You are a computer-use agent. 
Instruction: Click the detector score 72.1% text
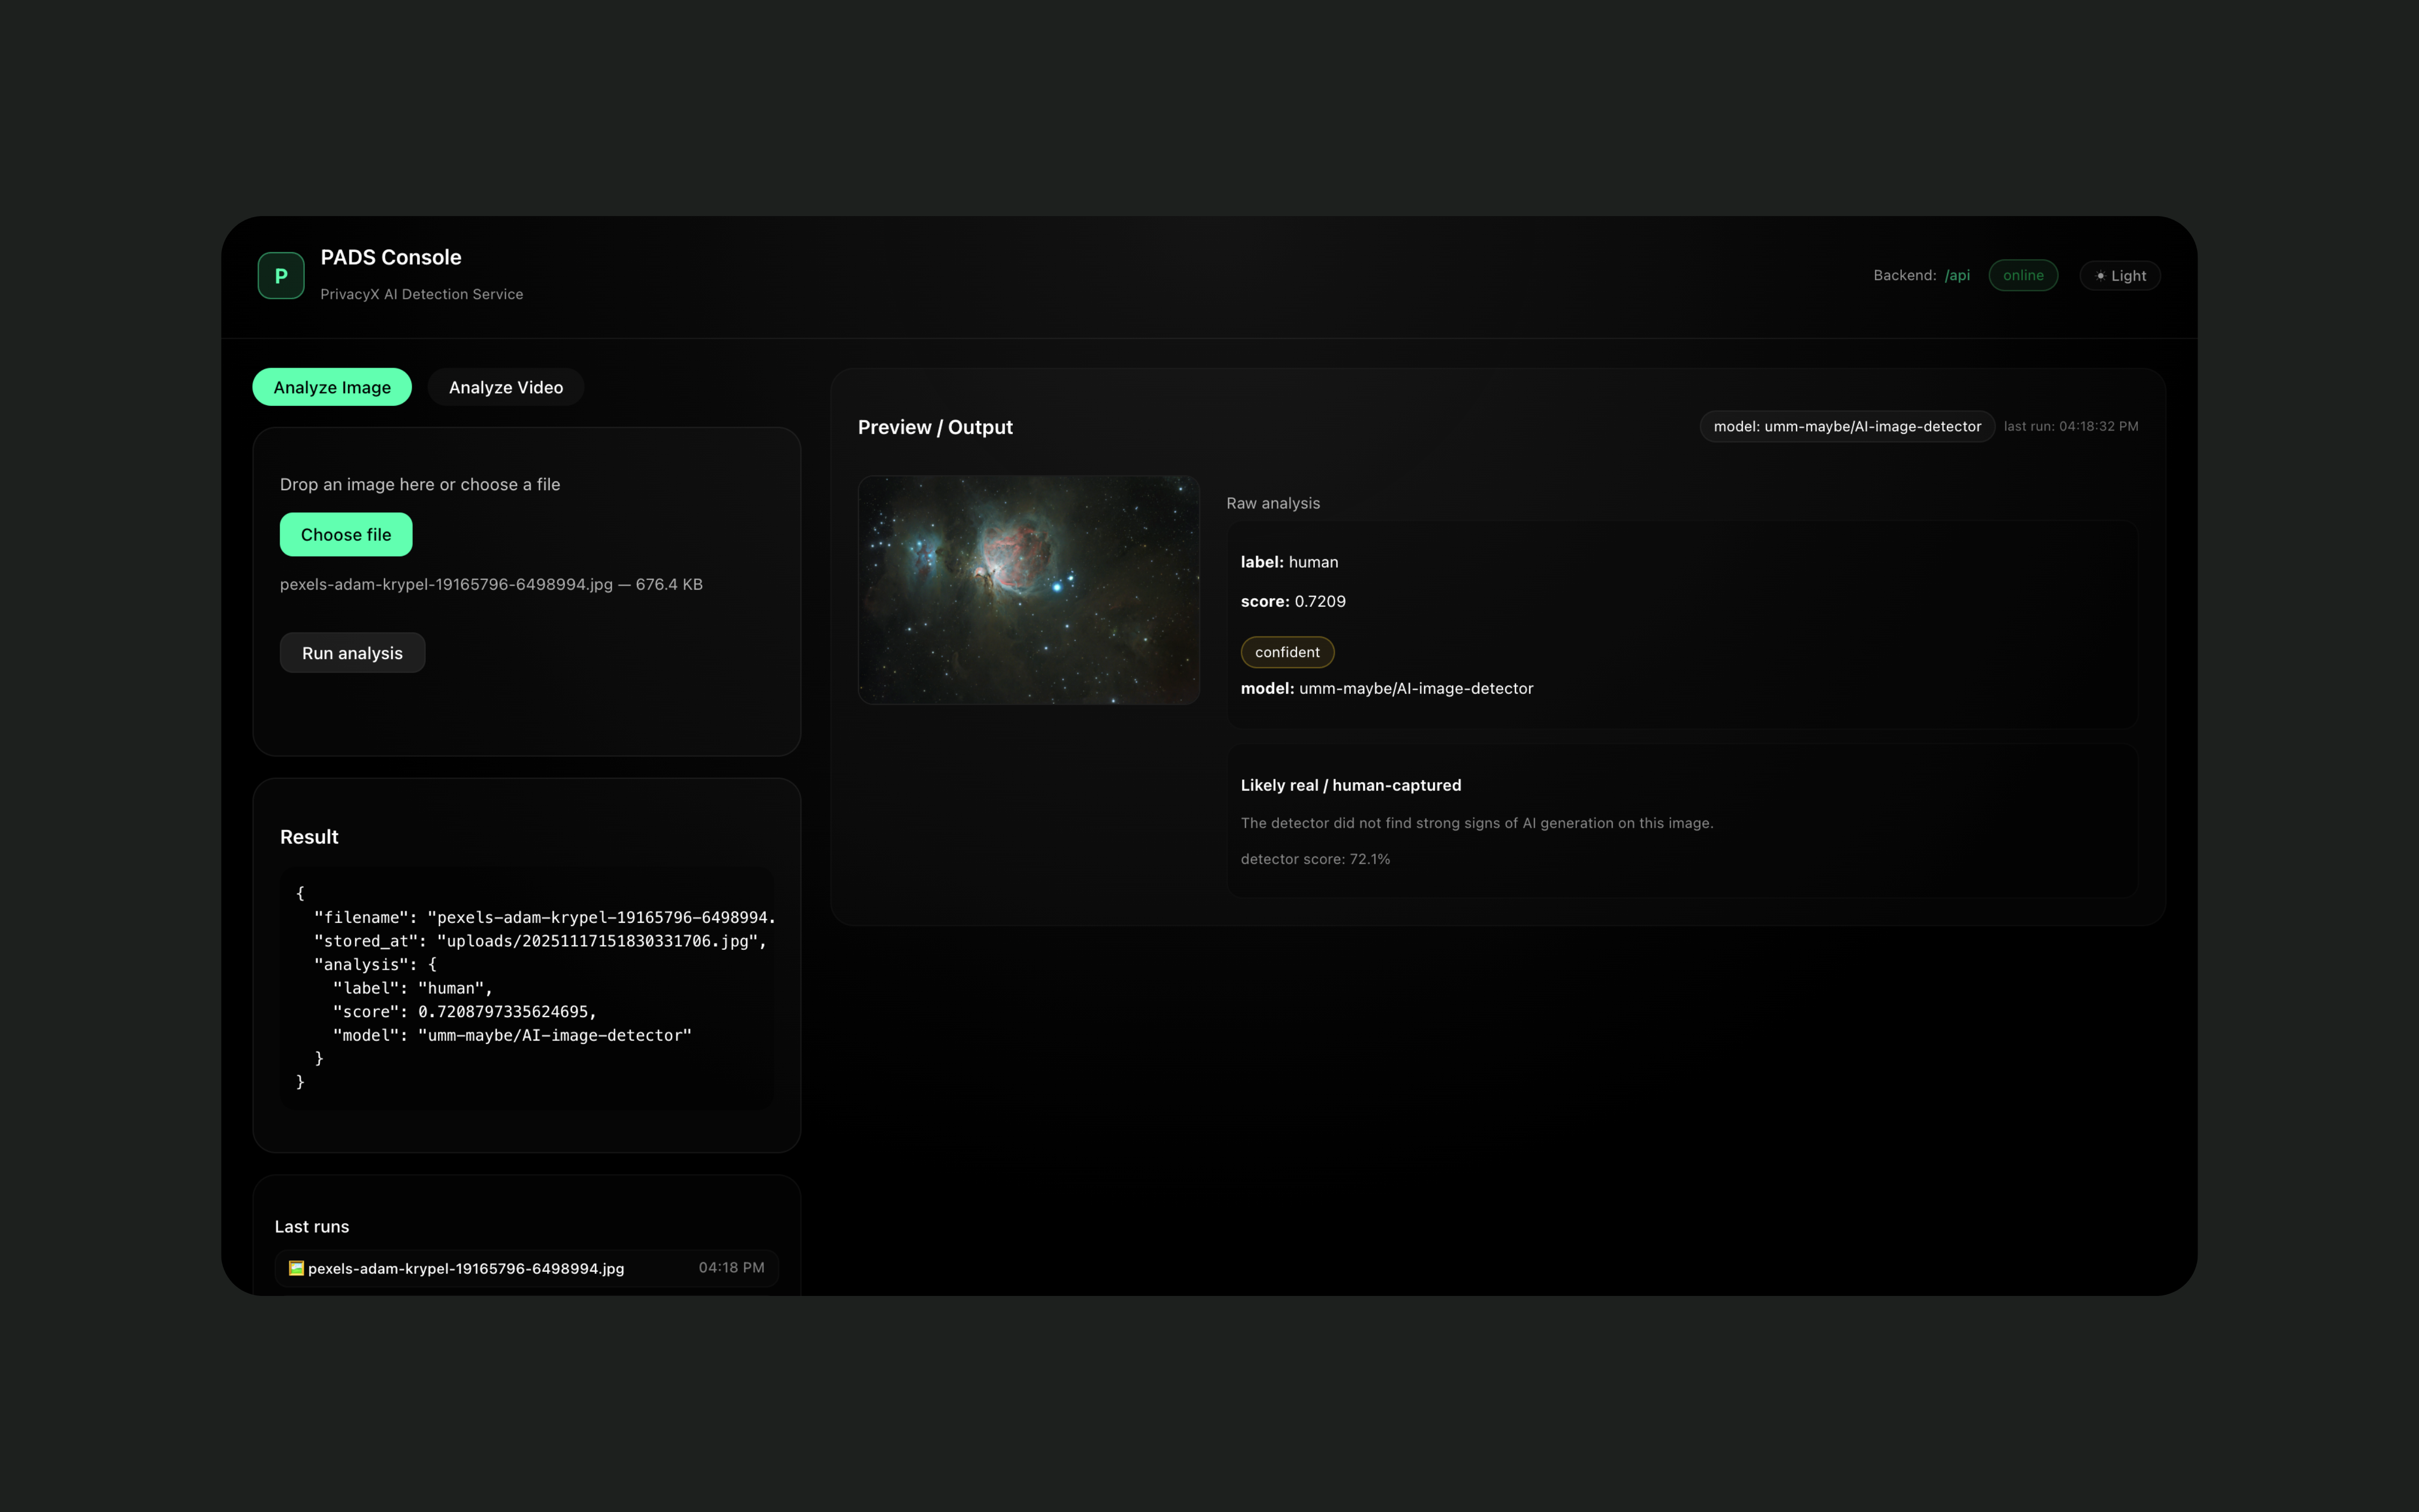tap(1315, 859)
